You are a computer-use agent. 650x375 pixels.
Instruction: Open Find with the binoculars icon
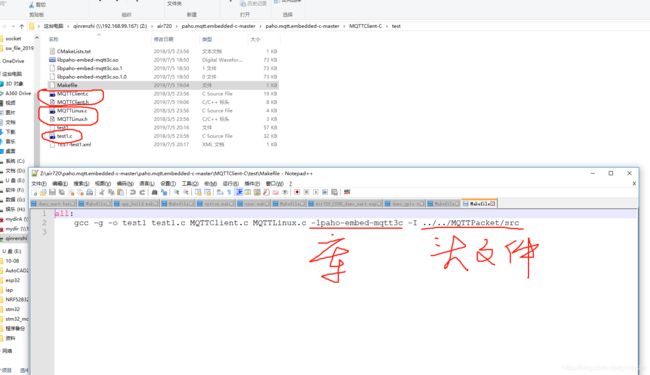(x=155, y=192)
